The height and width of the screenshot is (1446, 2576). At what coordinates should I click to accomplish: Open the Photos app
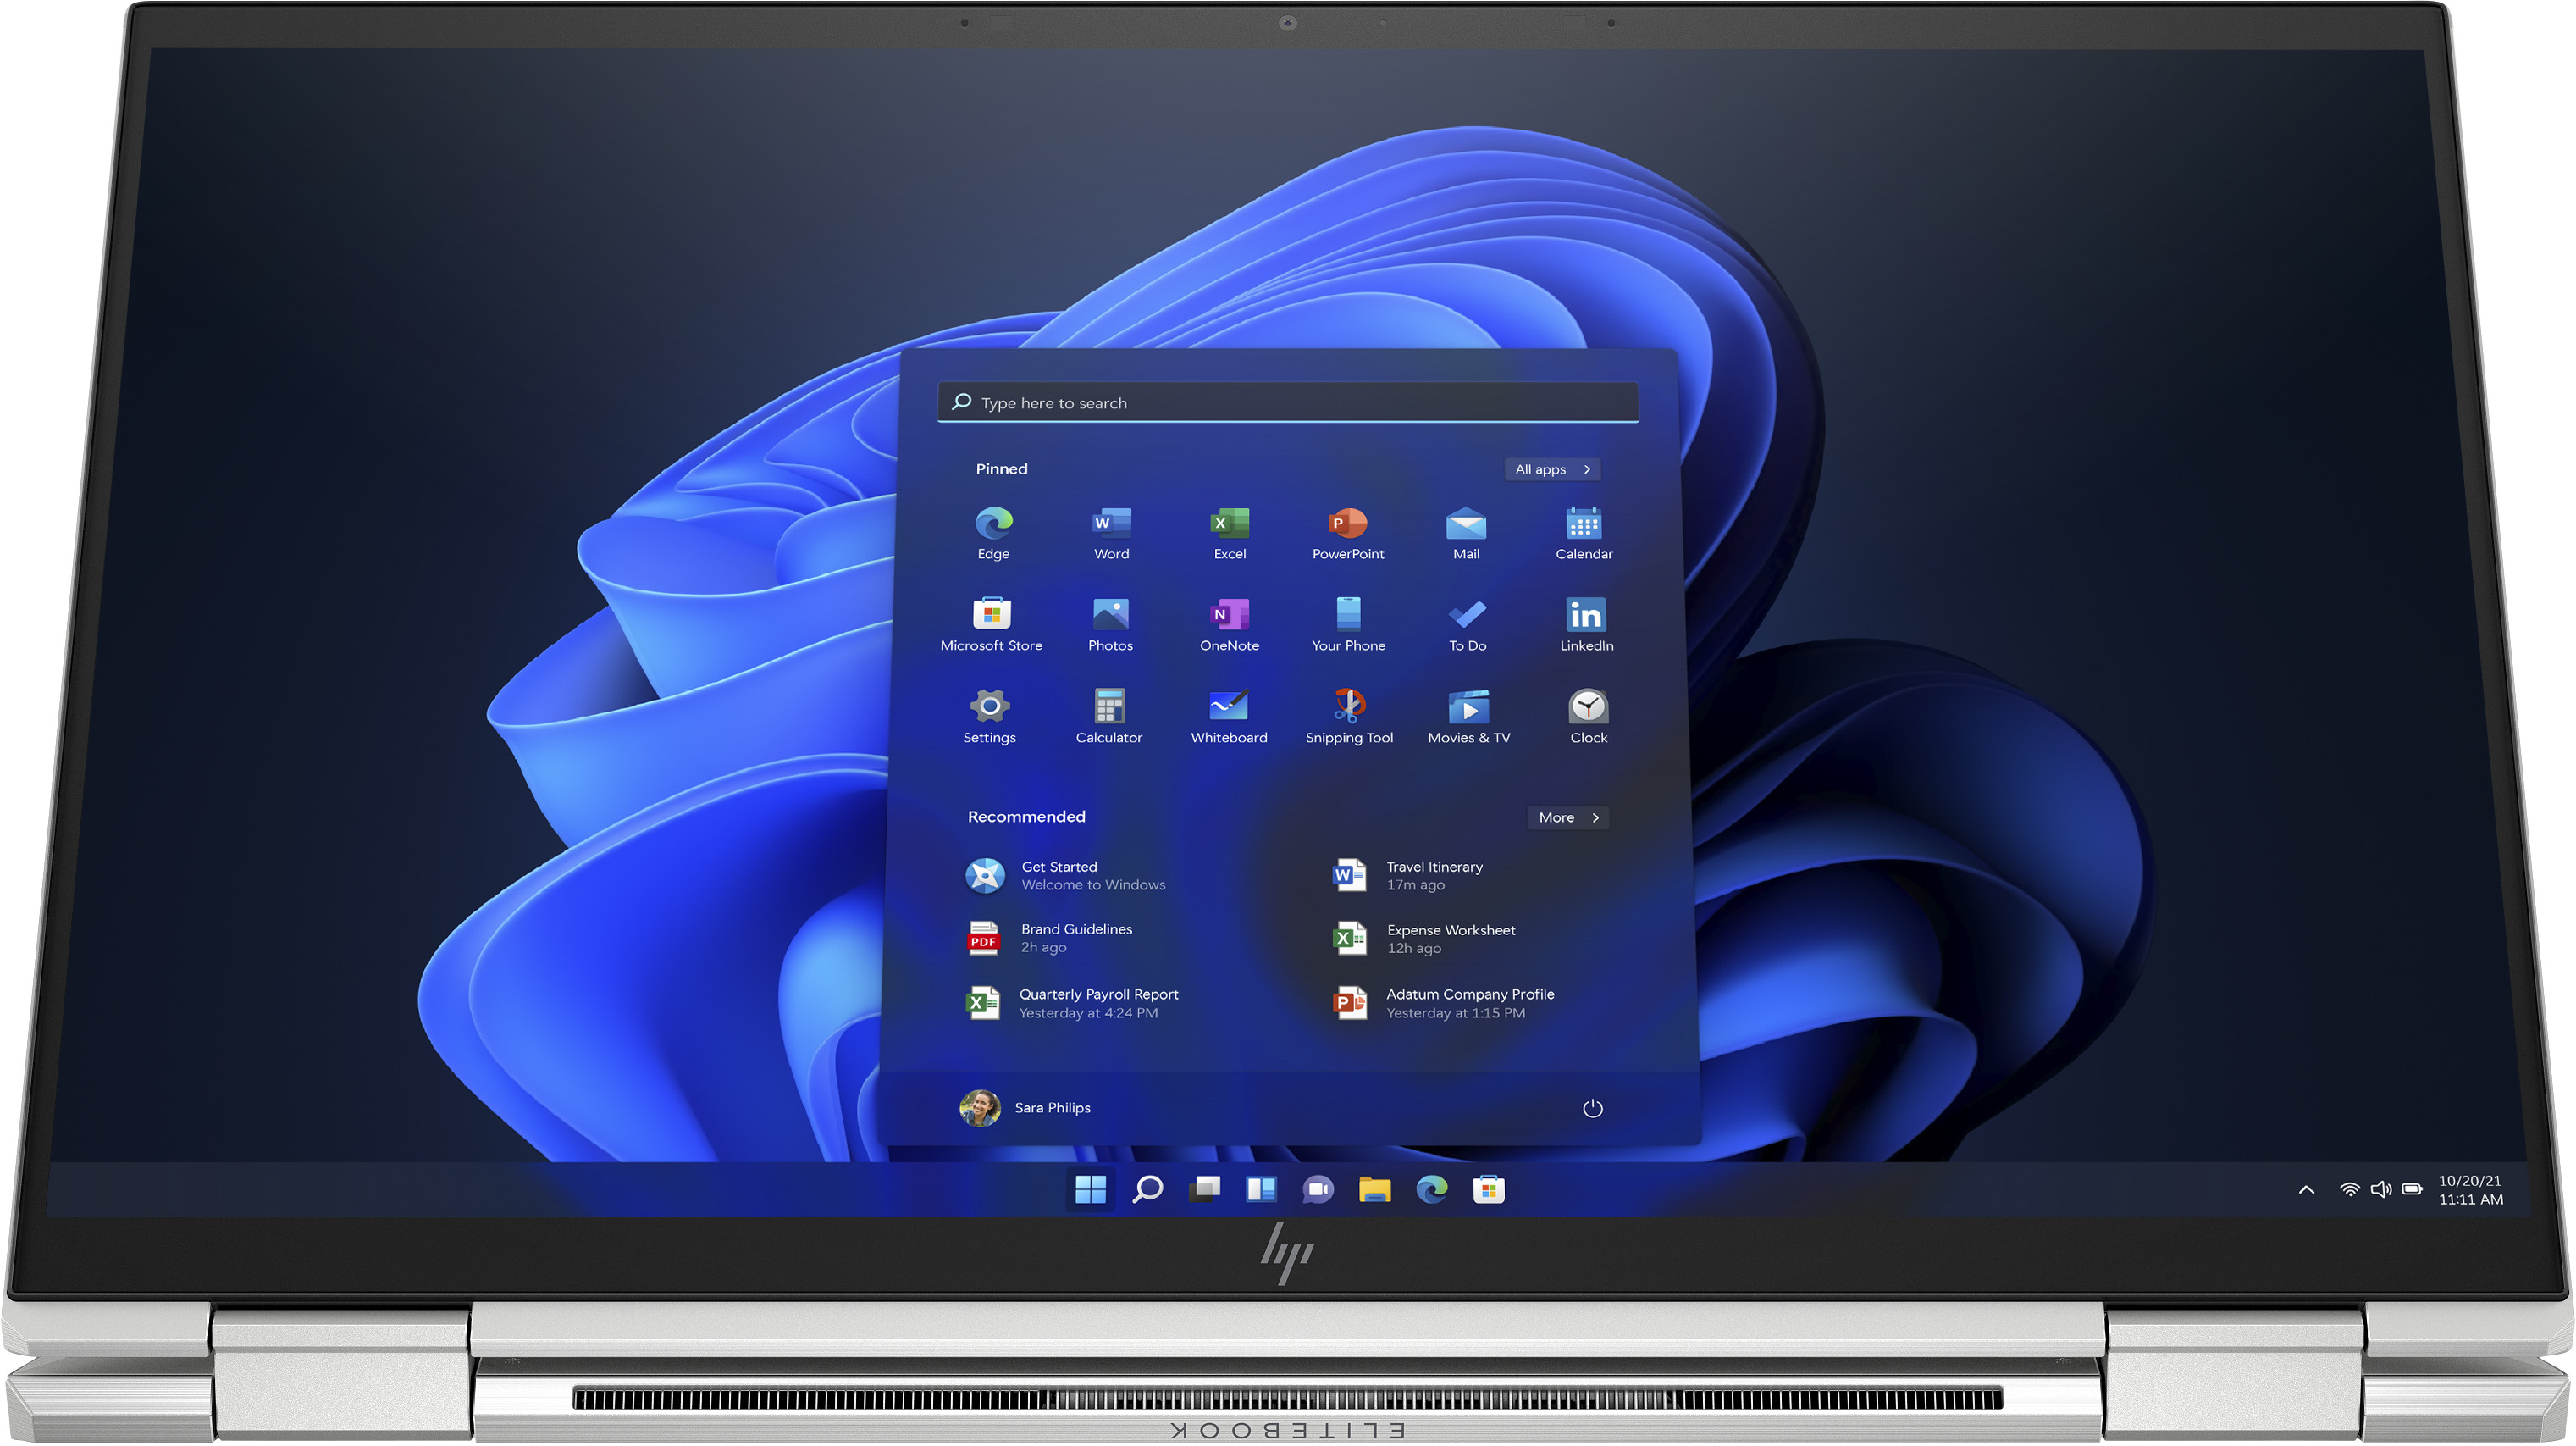pos(1110,625)
